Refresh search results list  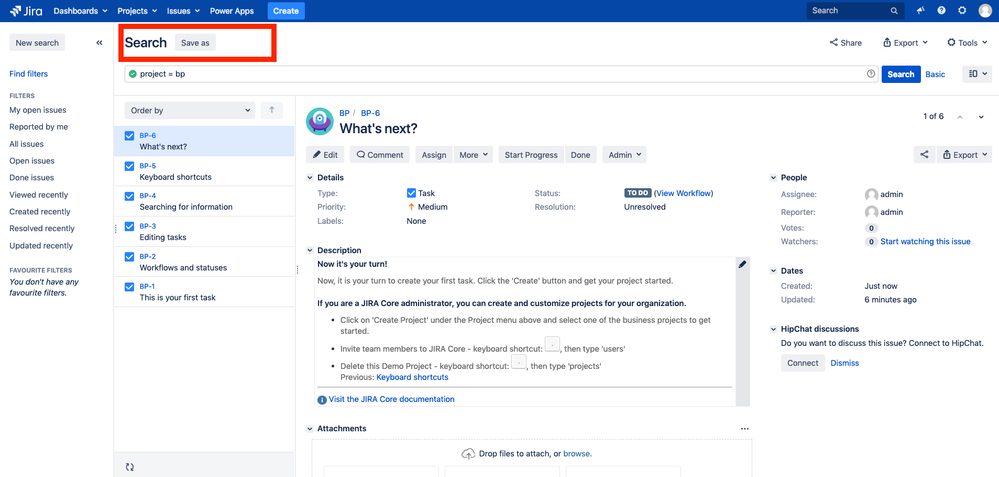(130, 467)
